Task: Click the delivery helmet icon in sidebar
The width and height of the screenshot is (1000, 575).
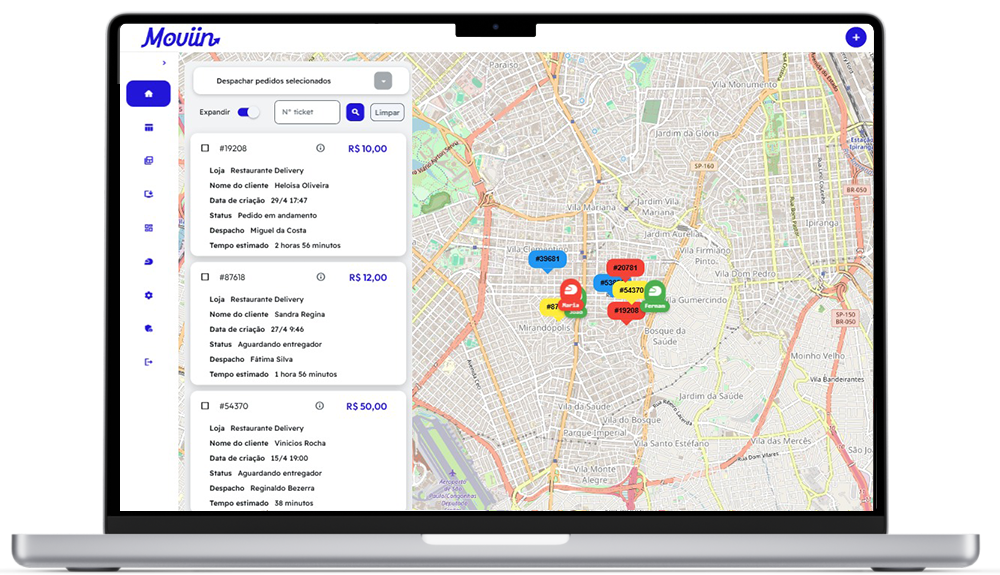Action: (148, 261)
